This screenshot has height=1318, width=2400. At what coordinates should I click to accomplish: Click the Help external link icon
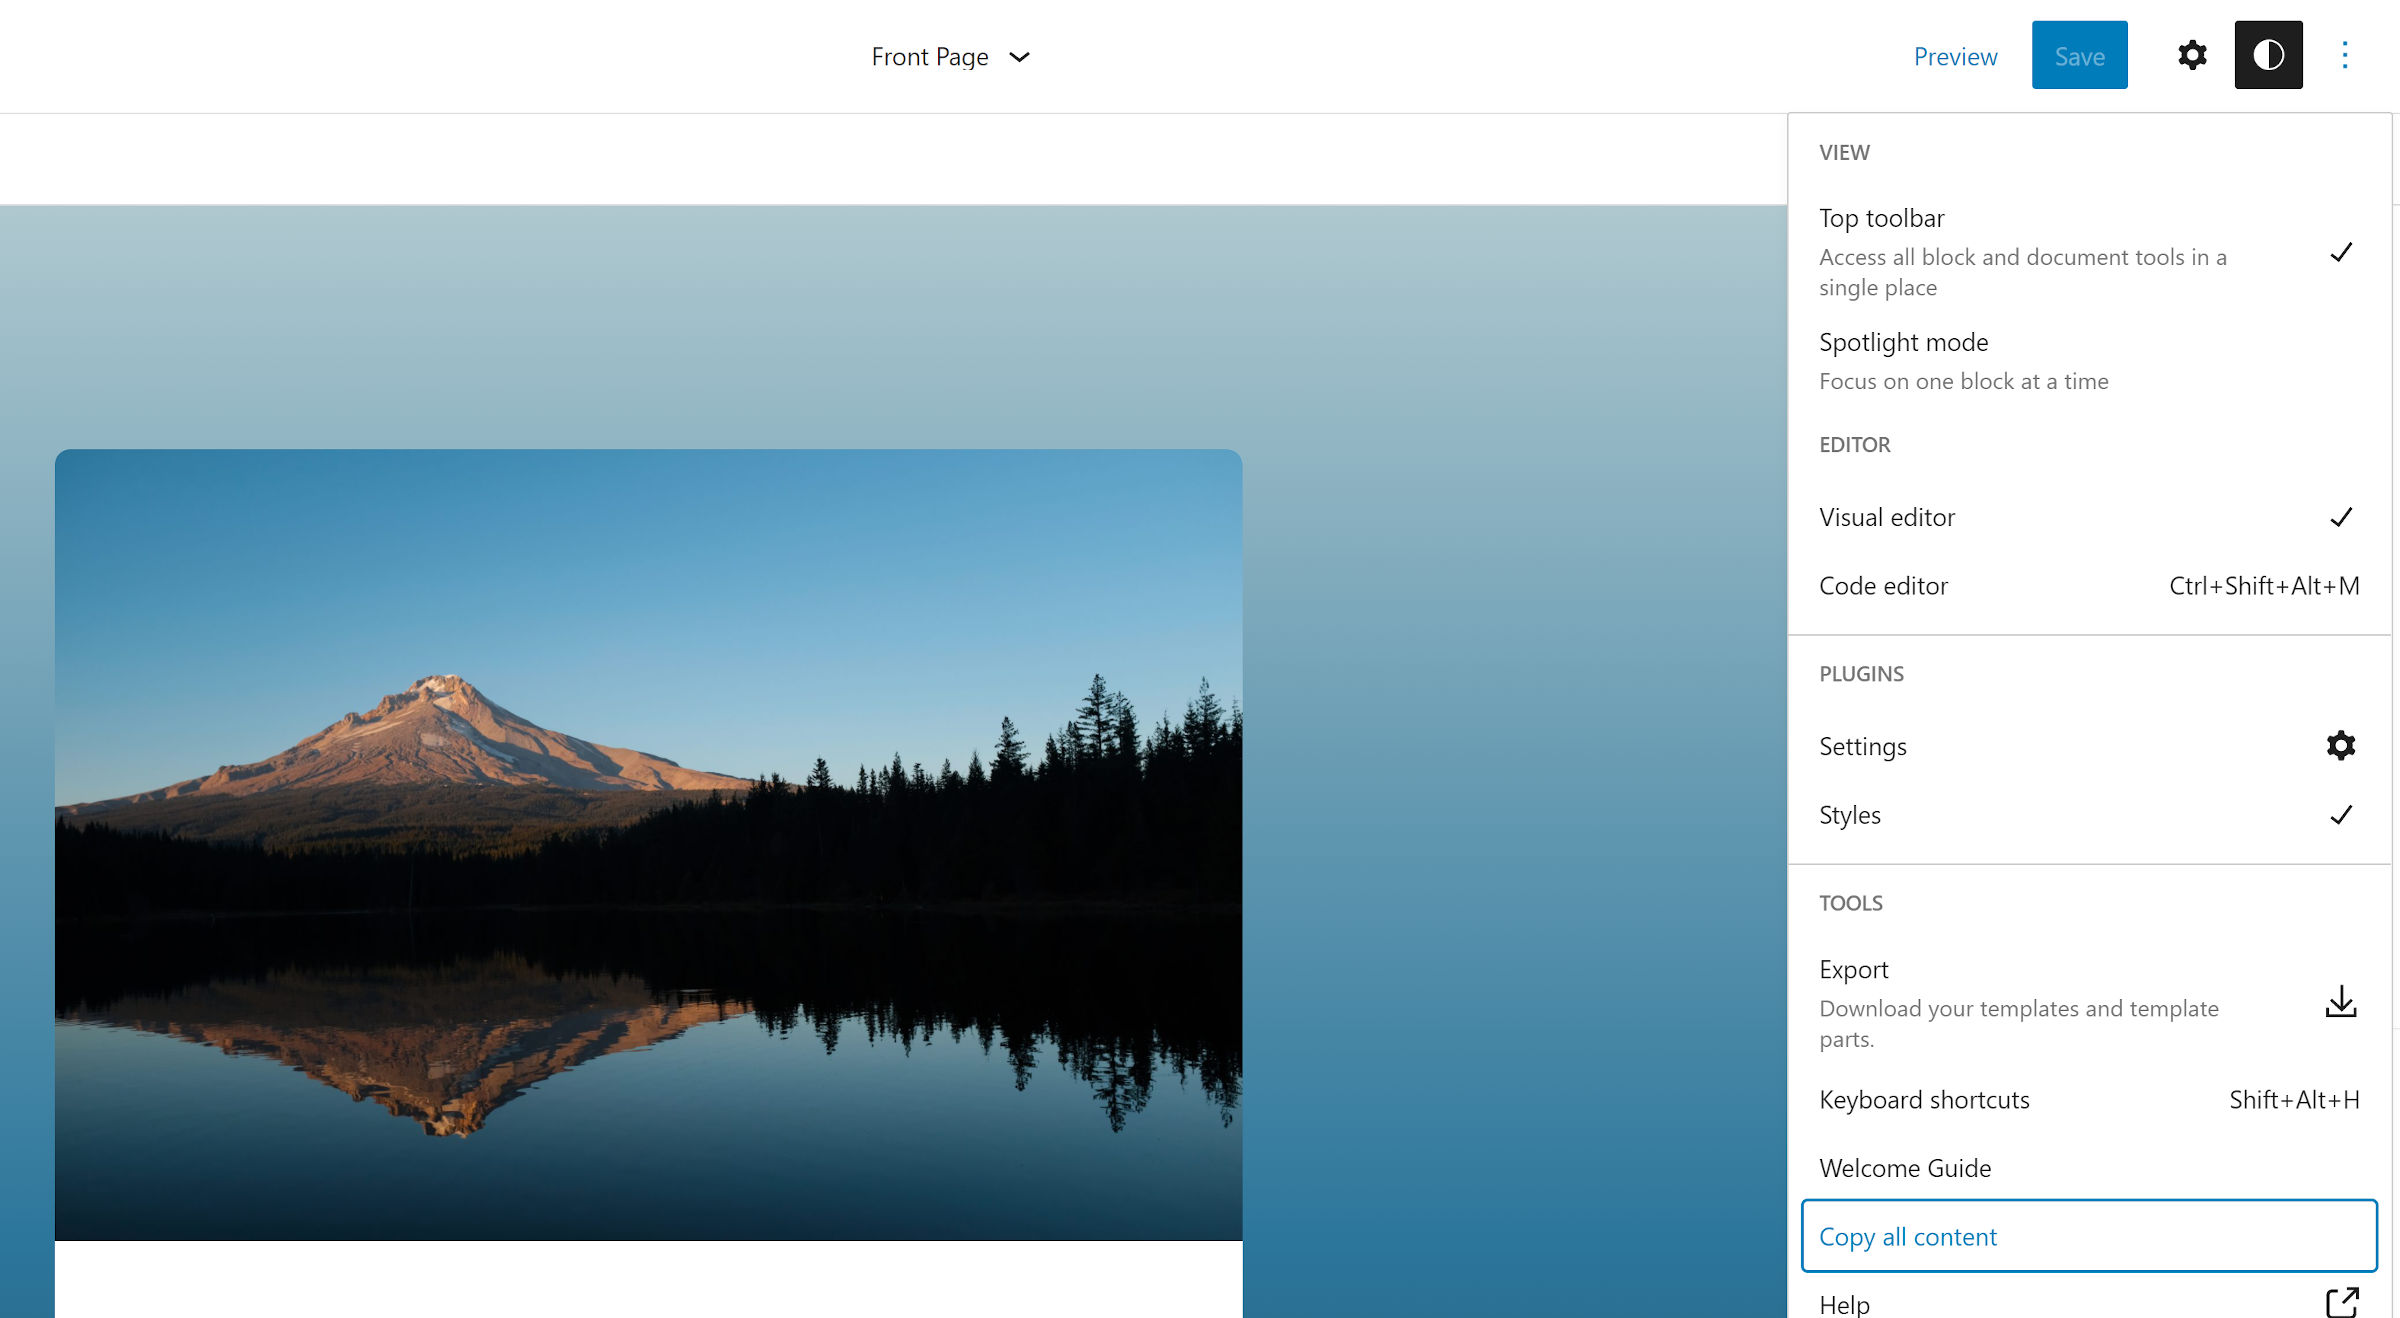[2341, 1302]
